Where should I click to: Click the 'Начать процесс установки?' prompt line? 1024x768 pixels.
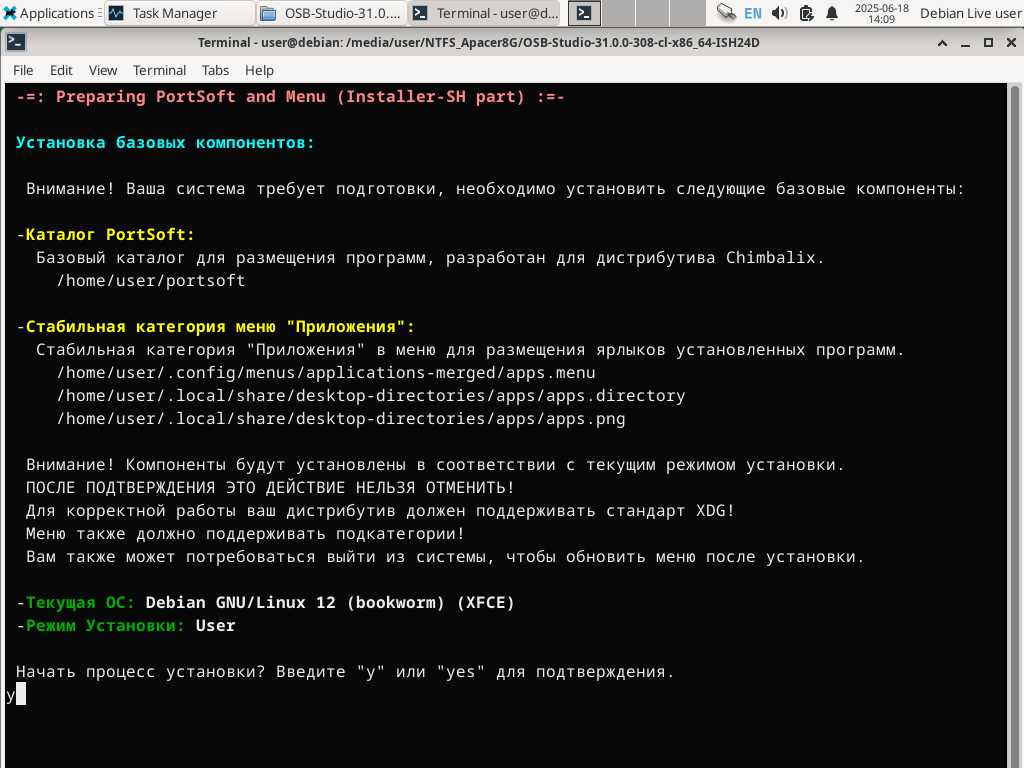click(345, 672)
